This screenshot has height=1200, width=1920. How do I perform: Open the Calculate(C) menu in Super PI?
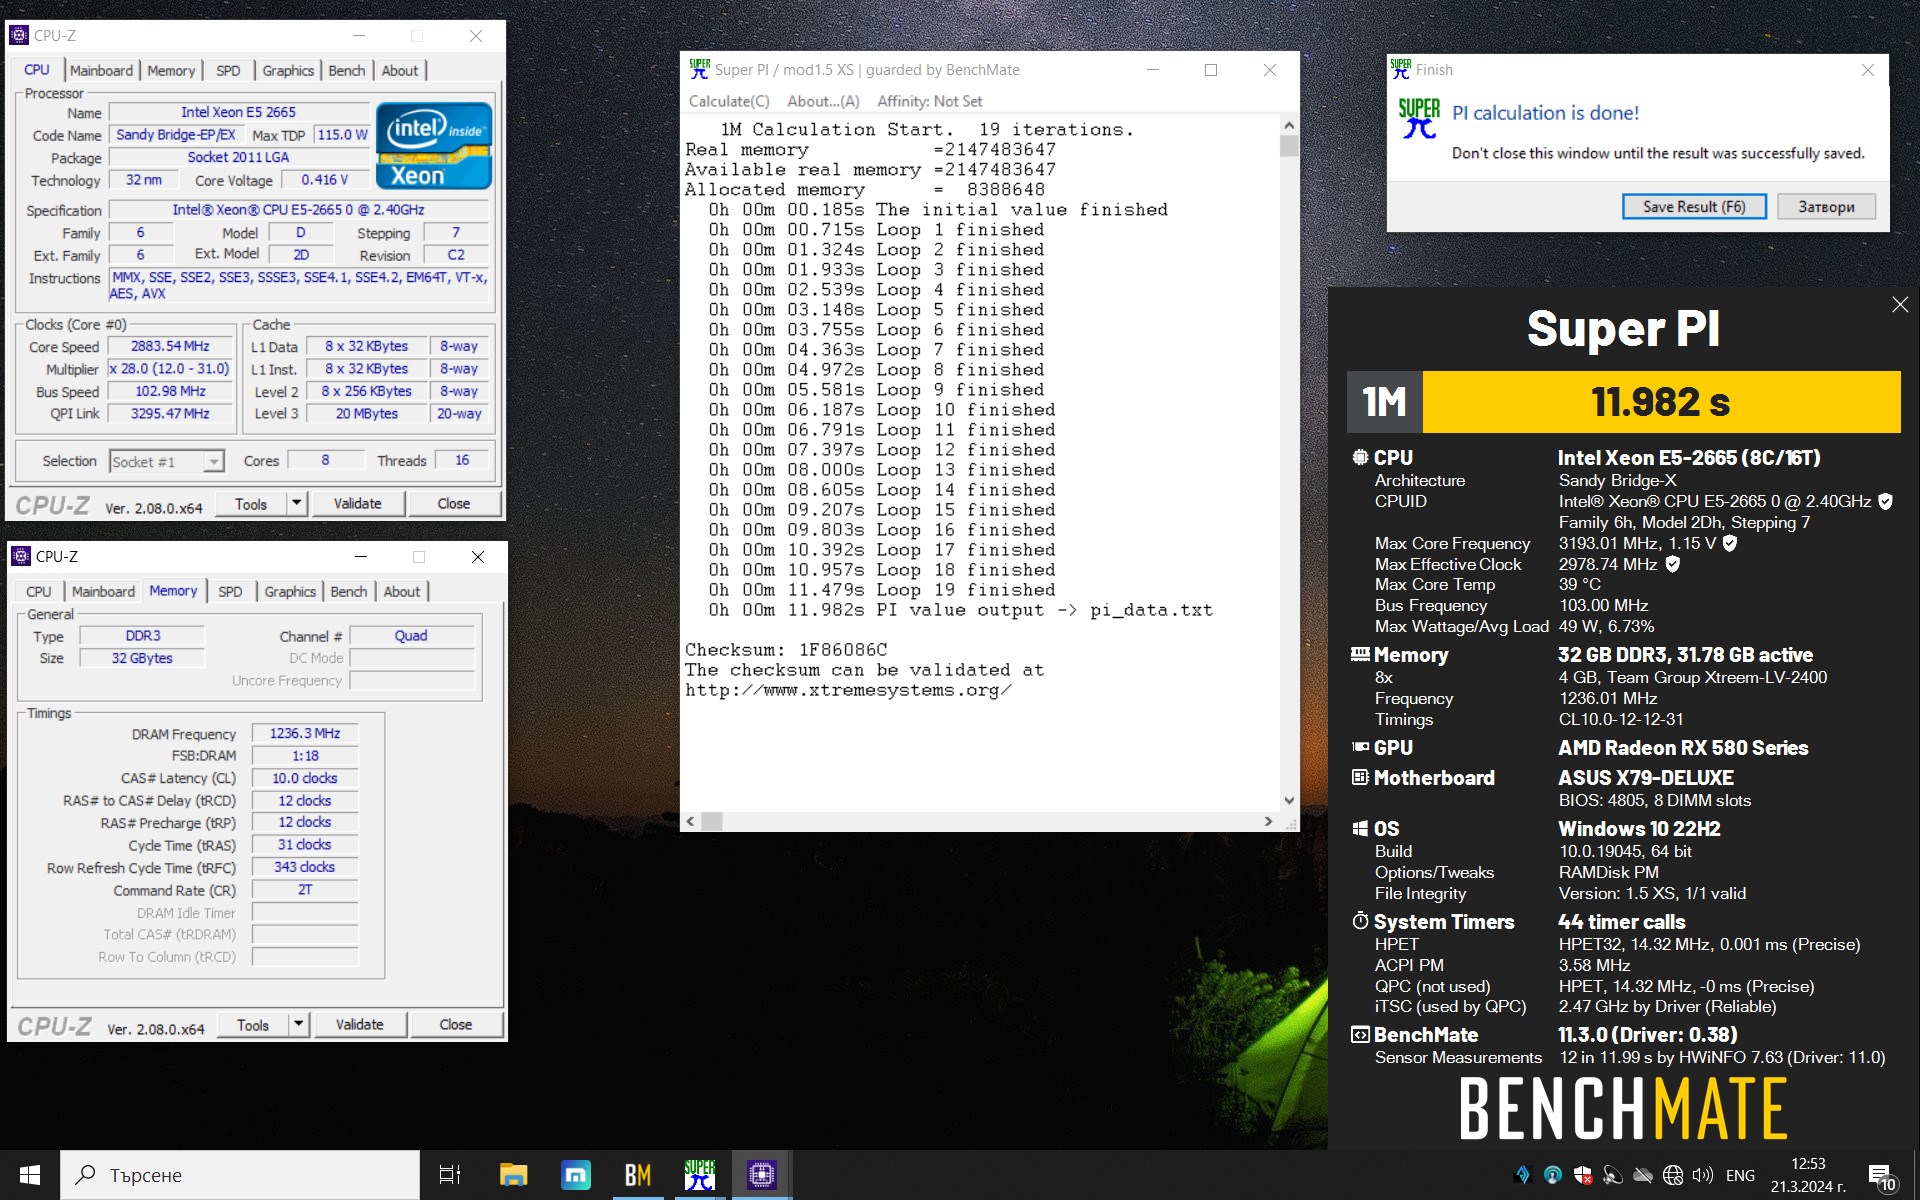point(729,101)
